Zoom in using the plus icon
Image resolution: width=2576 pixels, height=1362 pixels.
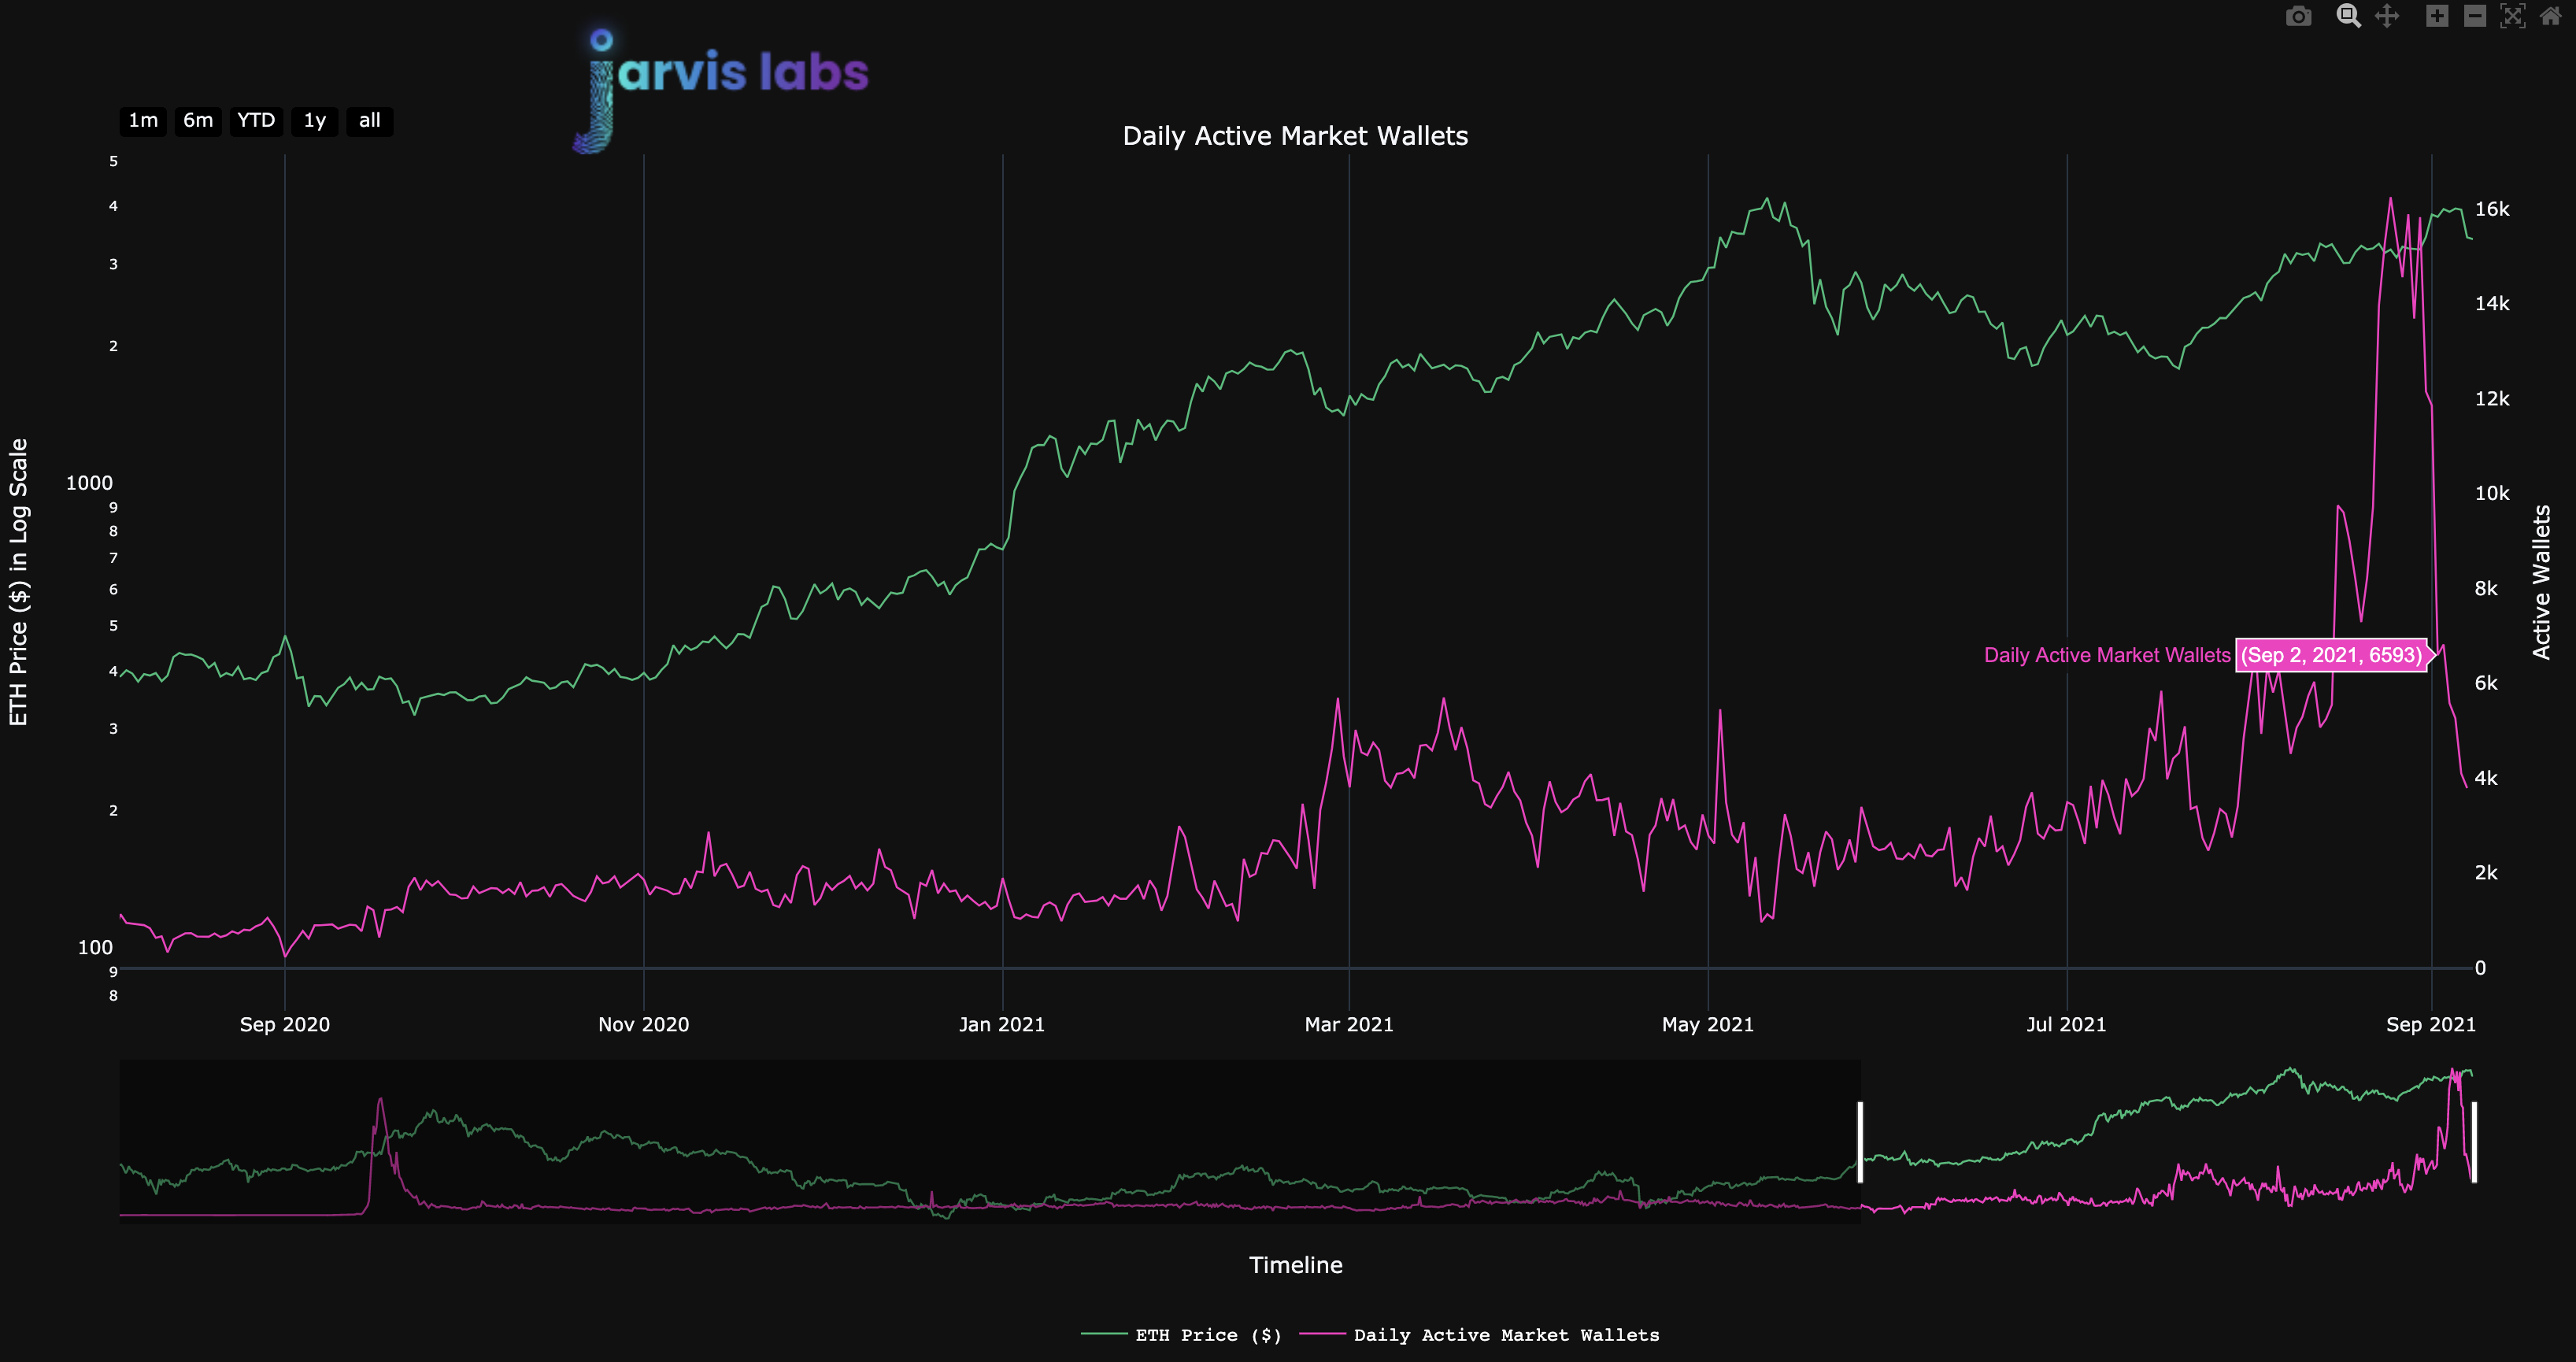click(2437, 16)
